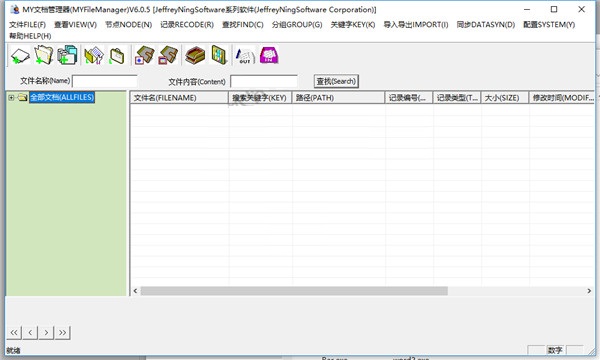Click the add multiple files icon with teal pages
Screen dimensions: 600x360
click(x=67, y=55)
